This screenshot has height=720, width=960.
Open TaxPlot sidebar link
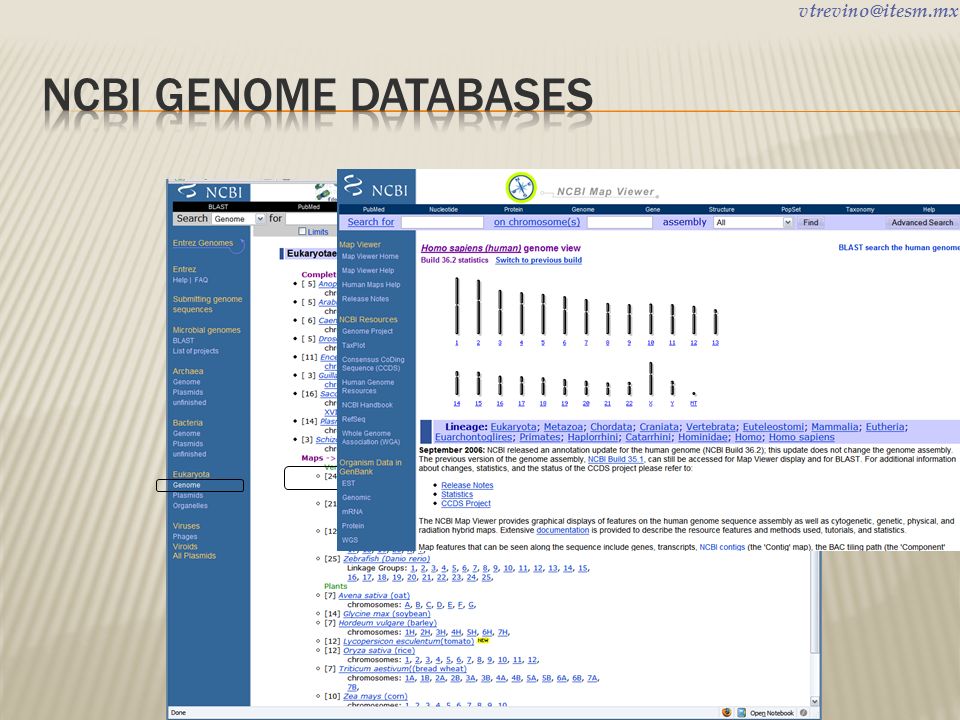353,345
